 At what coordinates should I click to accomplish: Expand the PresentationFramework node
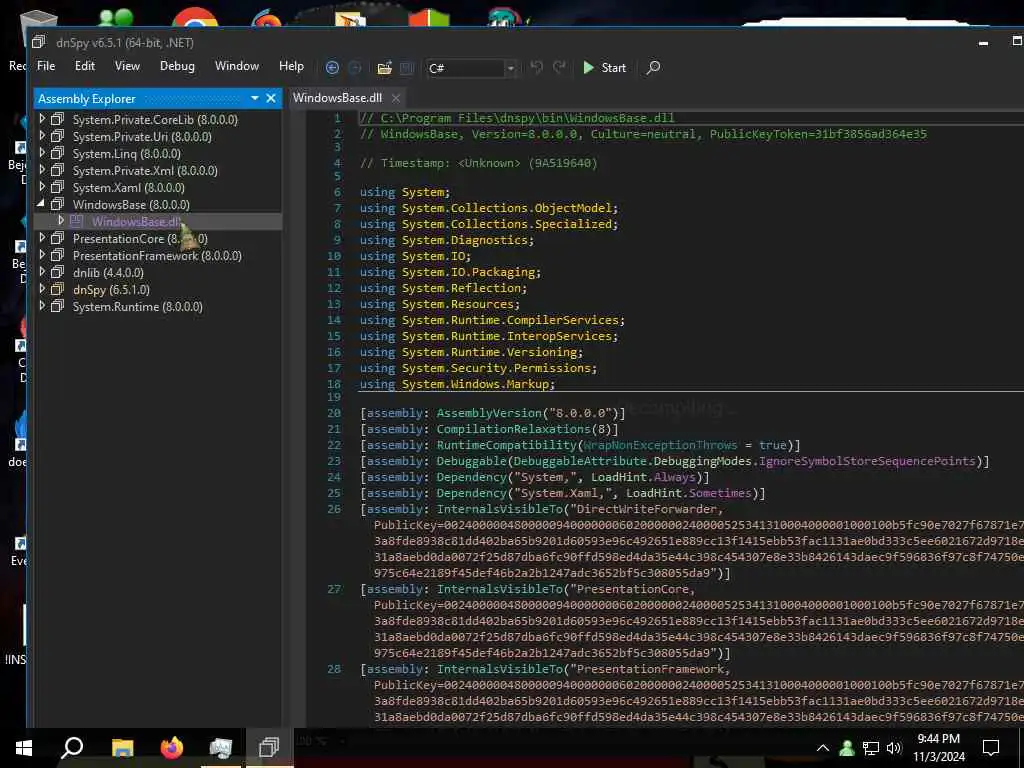click(42, 255)
